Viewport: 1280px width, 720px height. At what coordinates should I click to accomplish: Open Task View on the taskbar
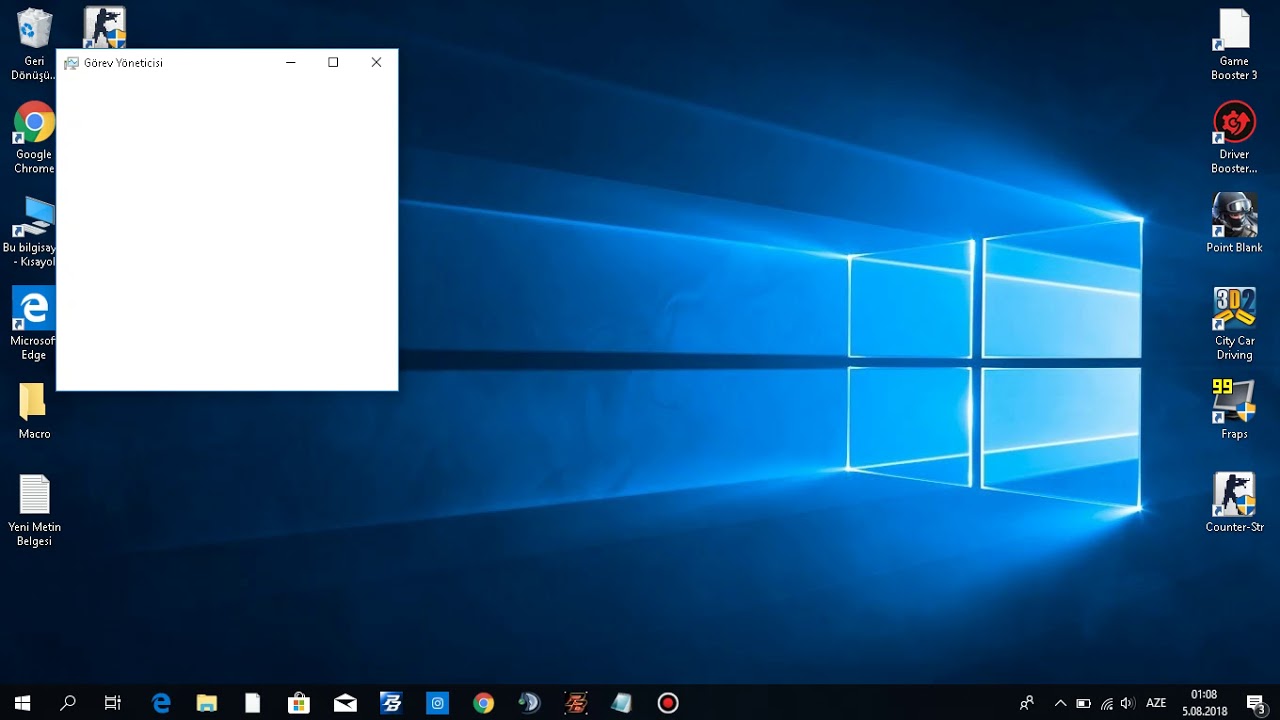tap(113, 703)
